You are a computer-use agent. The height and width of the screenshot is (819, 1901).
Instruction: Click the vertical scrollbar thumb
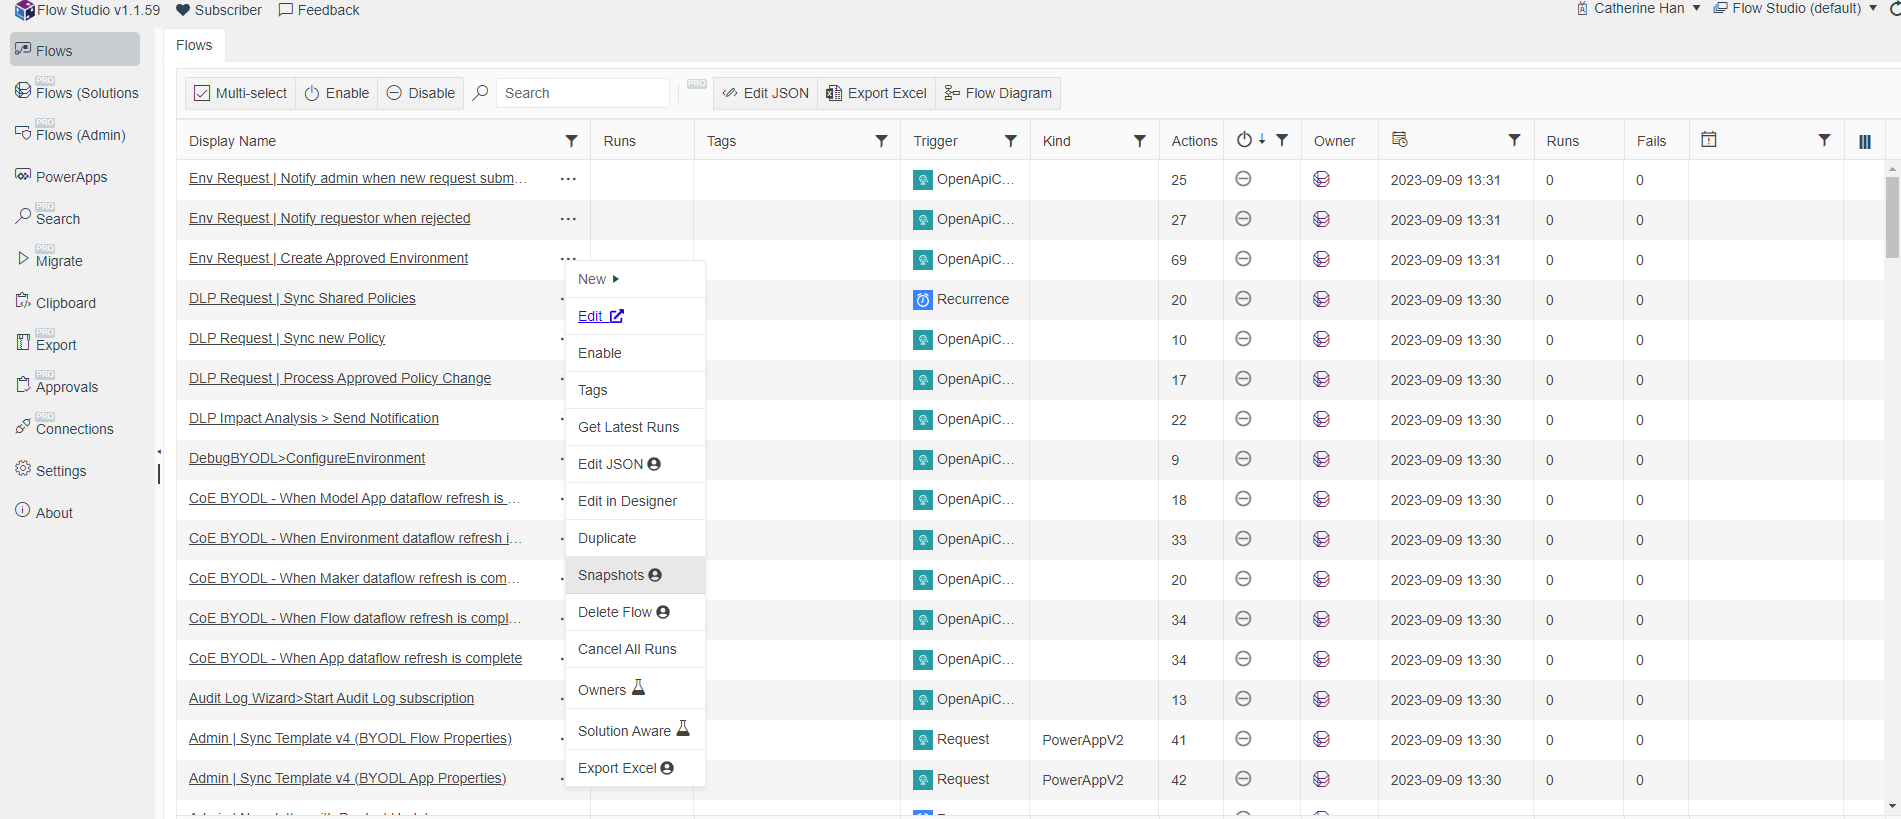pyautogui.click(x=1891, y=215)
